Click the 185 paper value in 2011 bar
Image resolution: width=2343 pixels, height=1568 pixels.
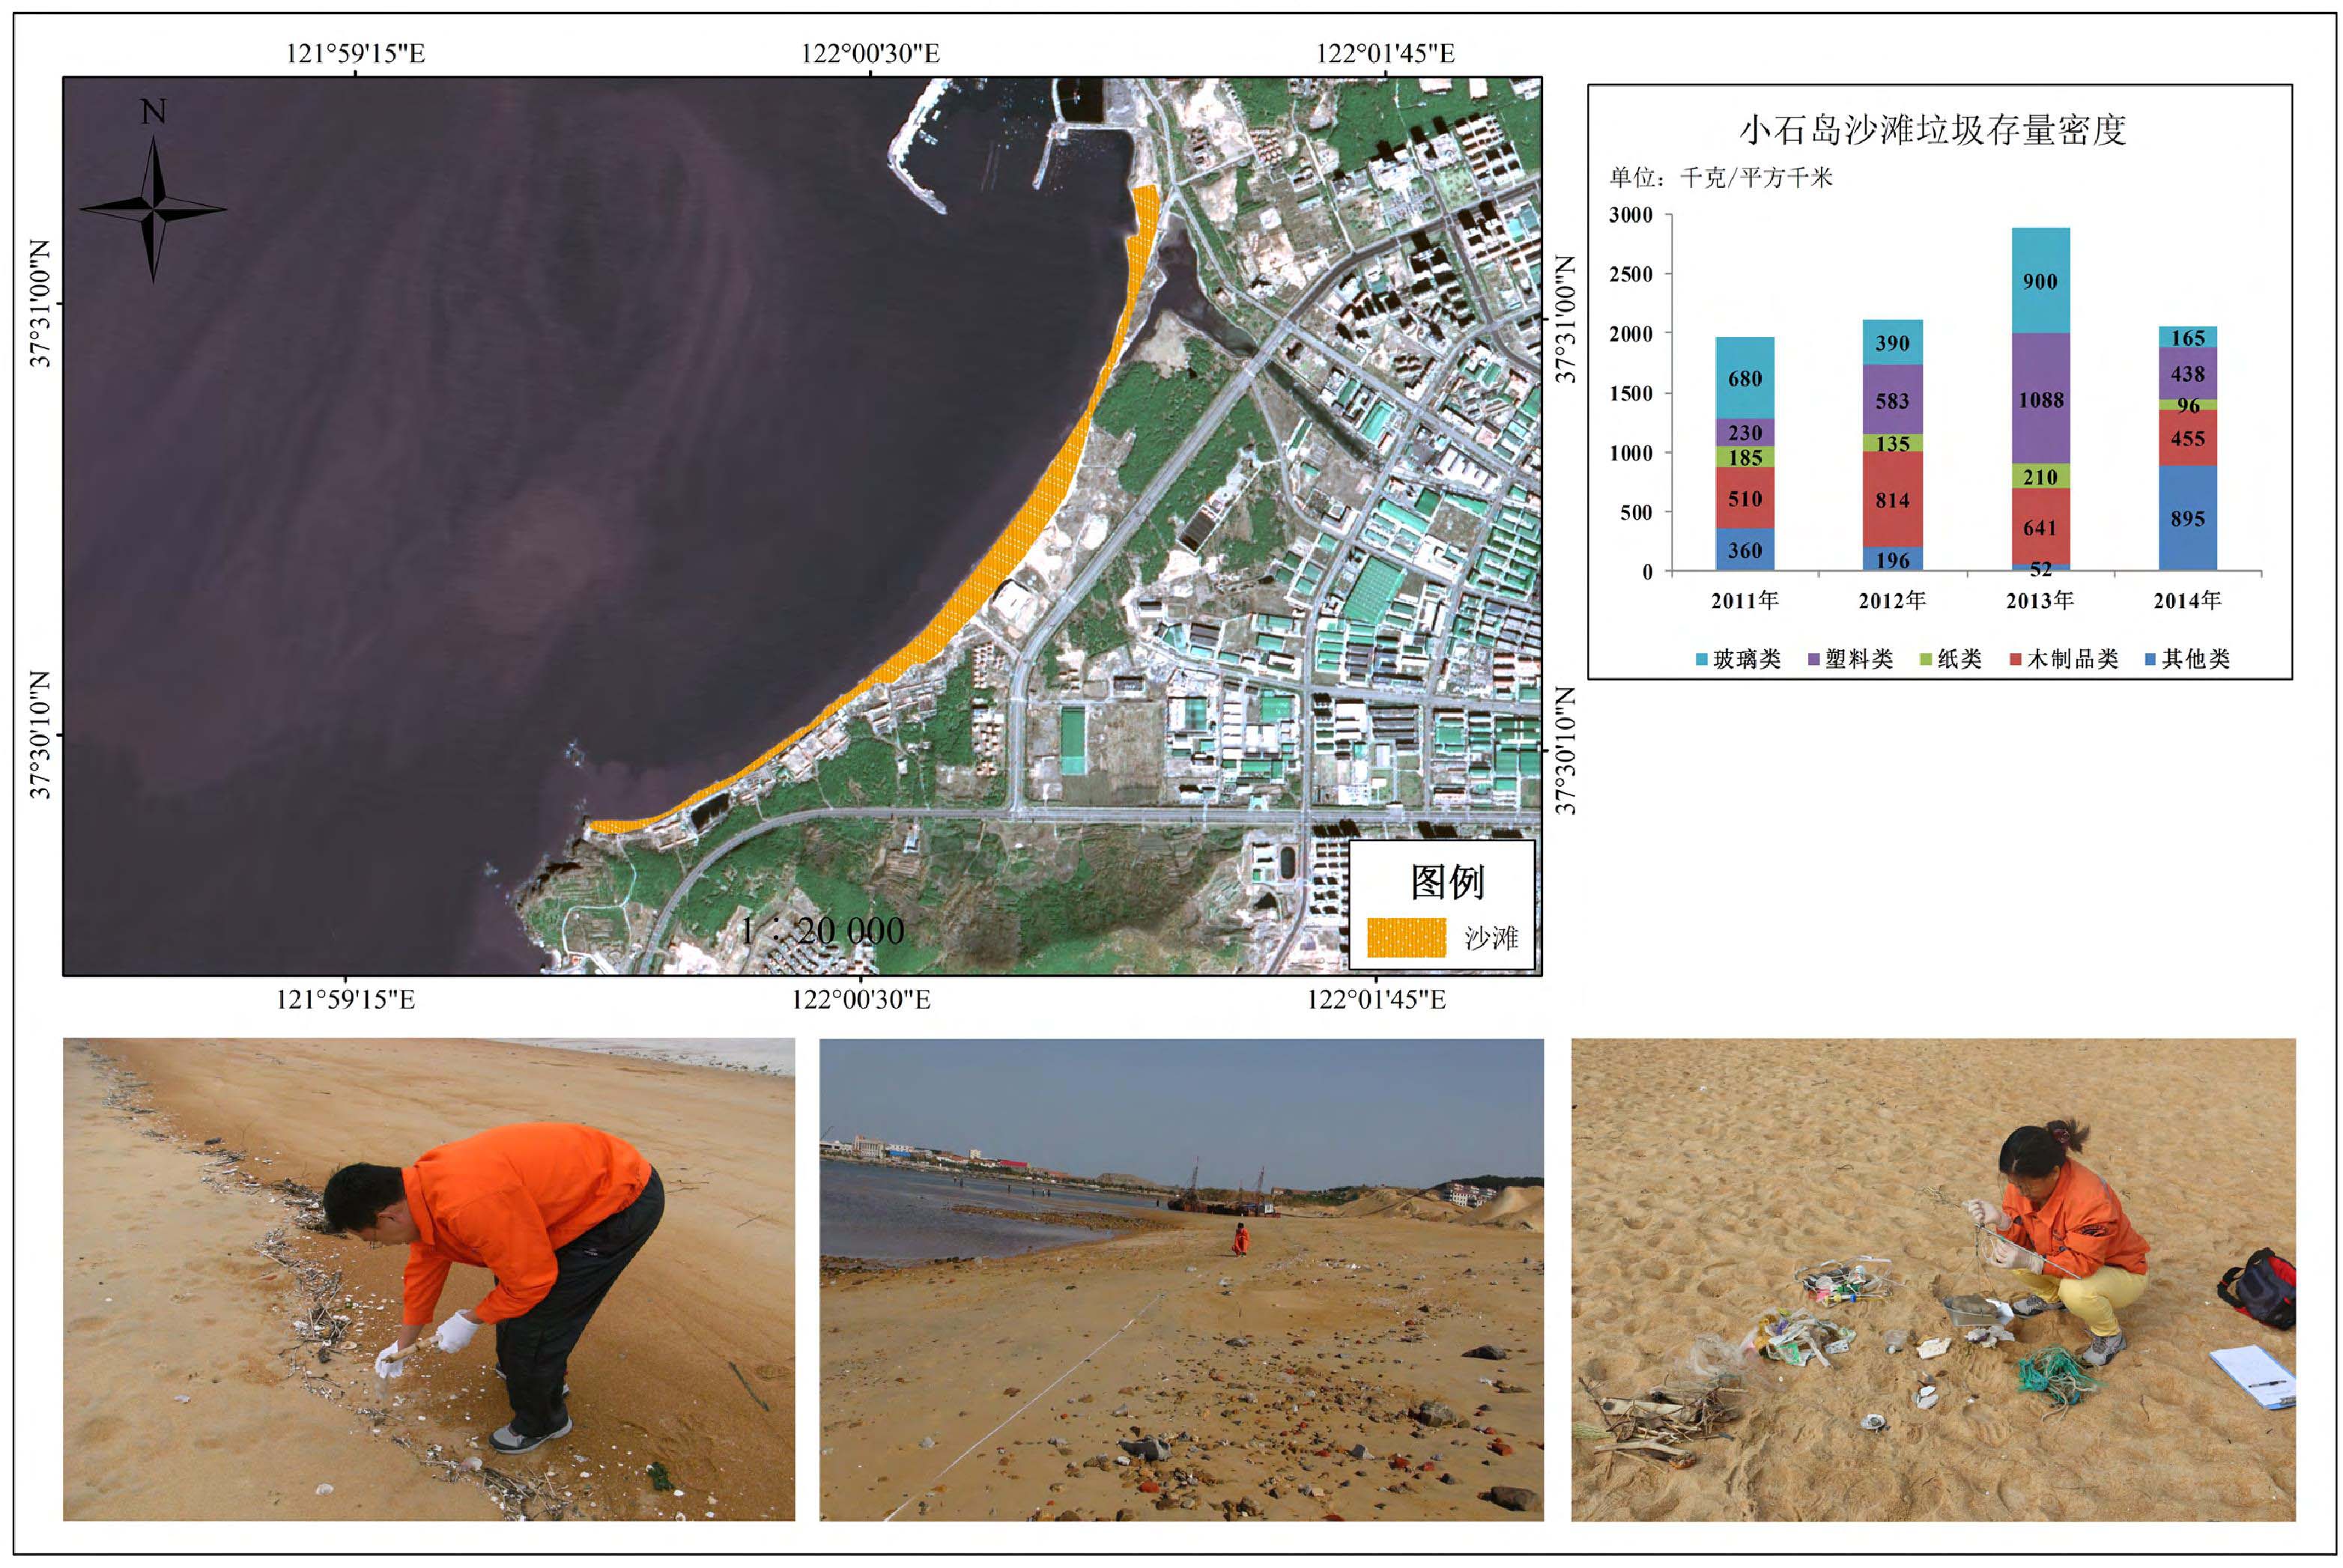pyautogui.click(x=1745, y=457)
